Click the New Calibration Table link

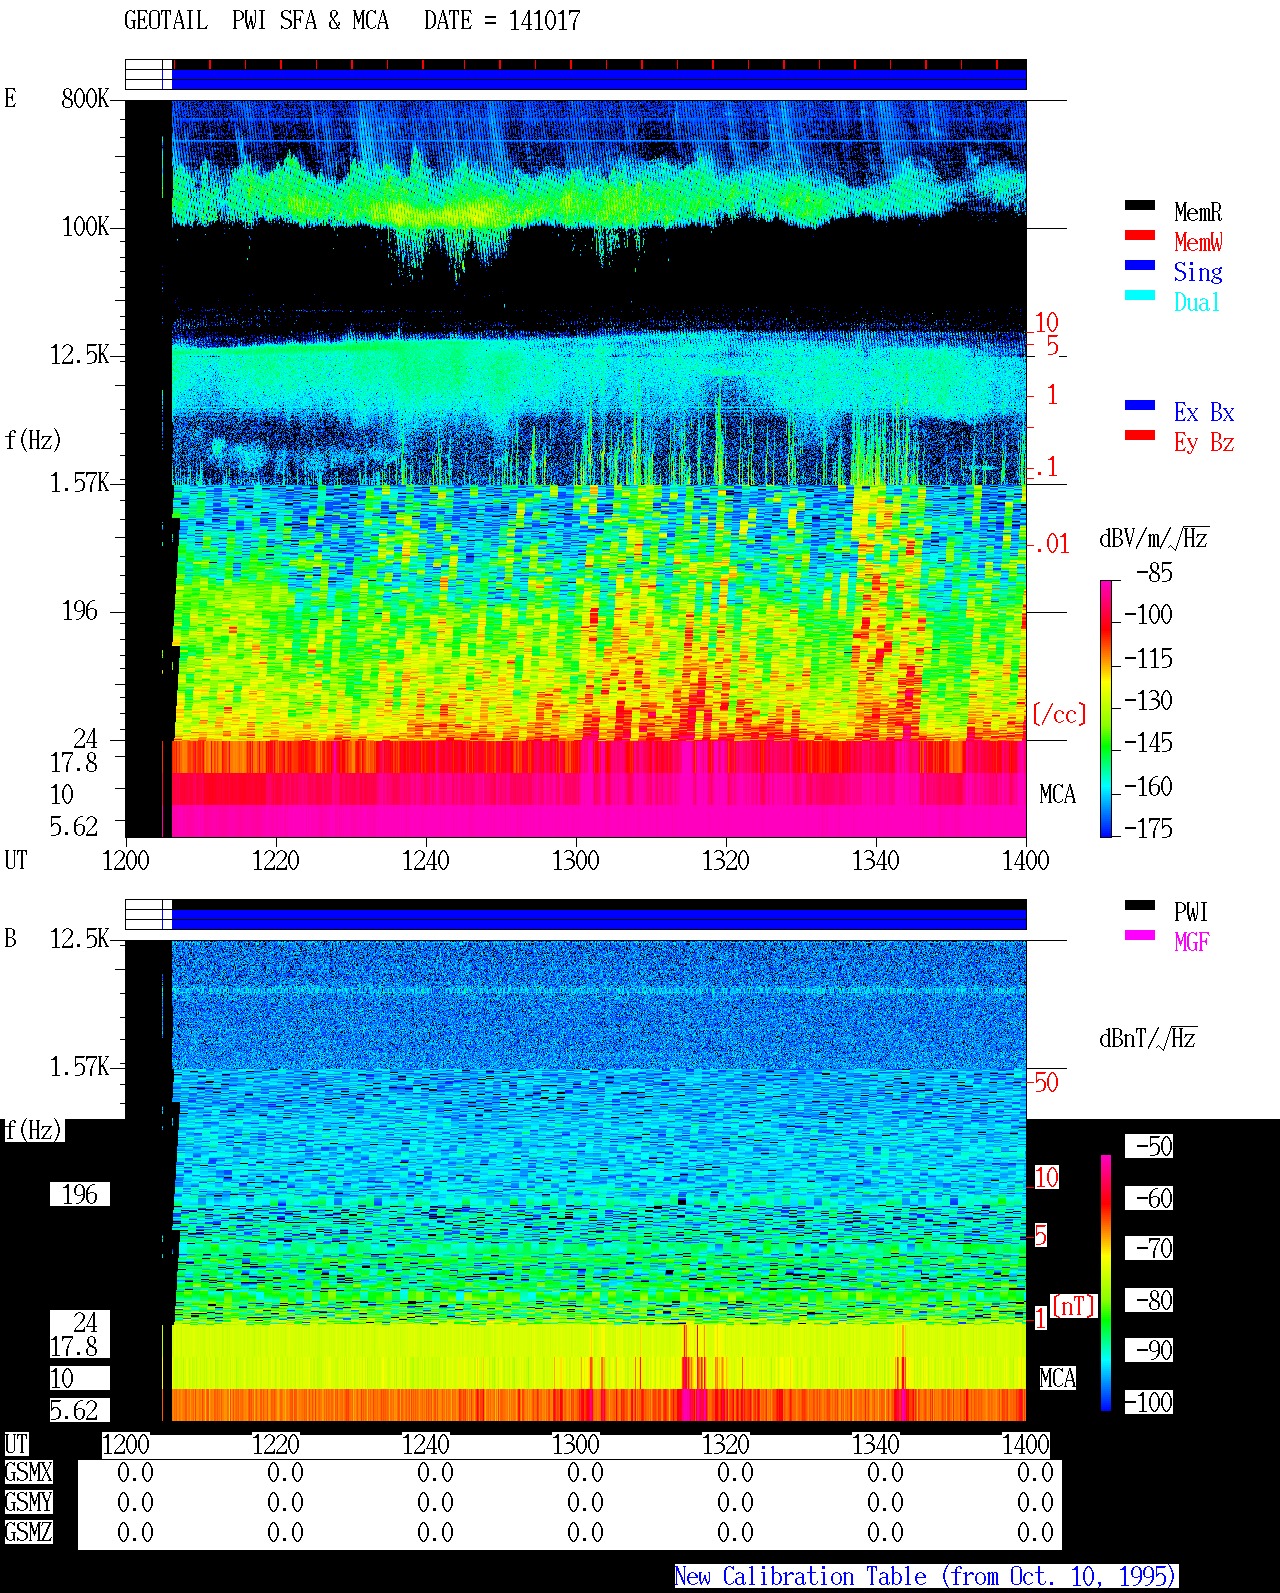[x=926, y=1577]
